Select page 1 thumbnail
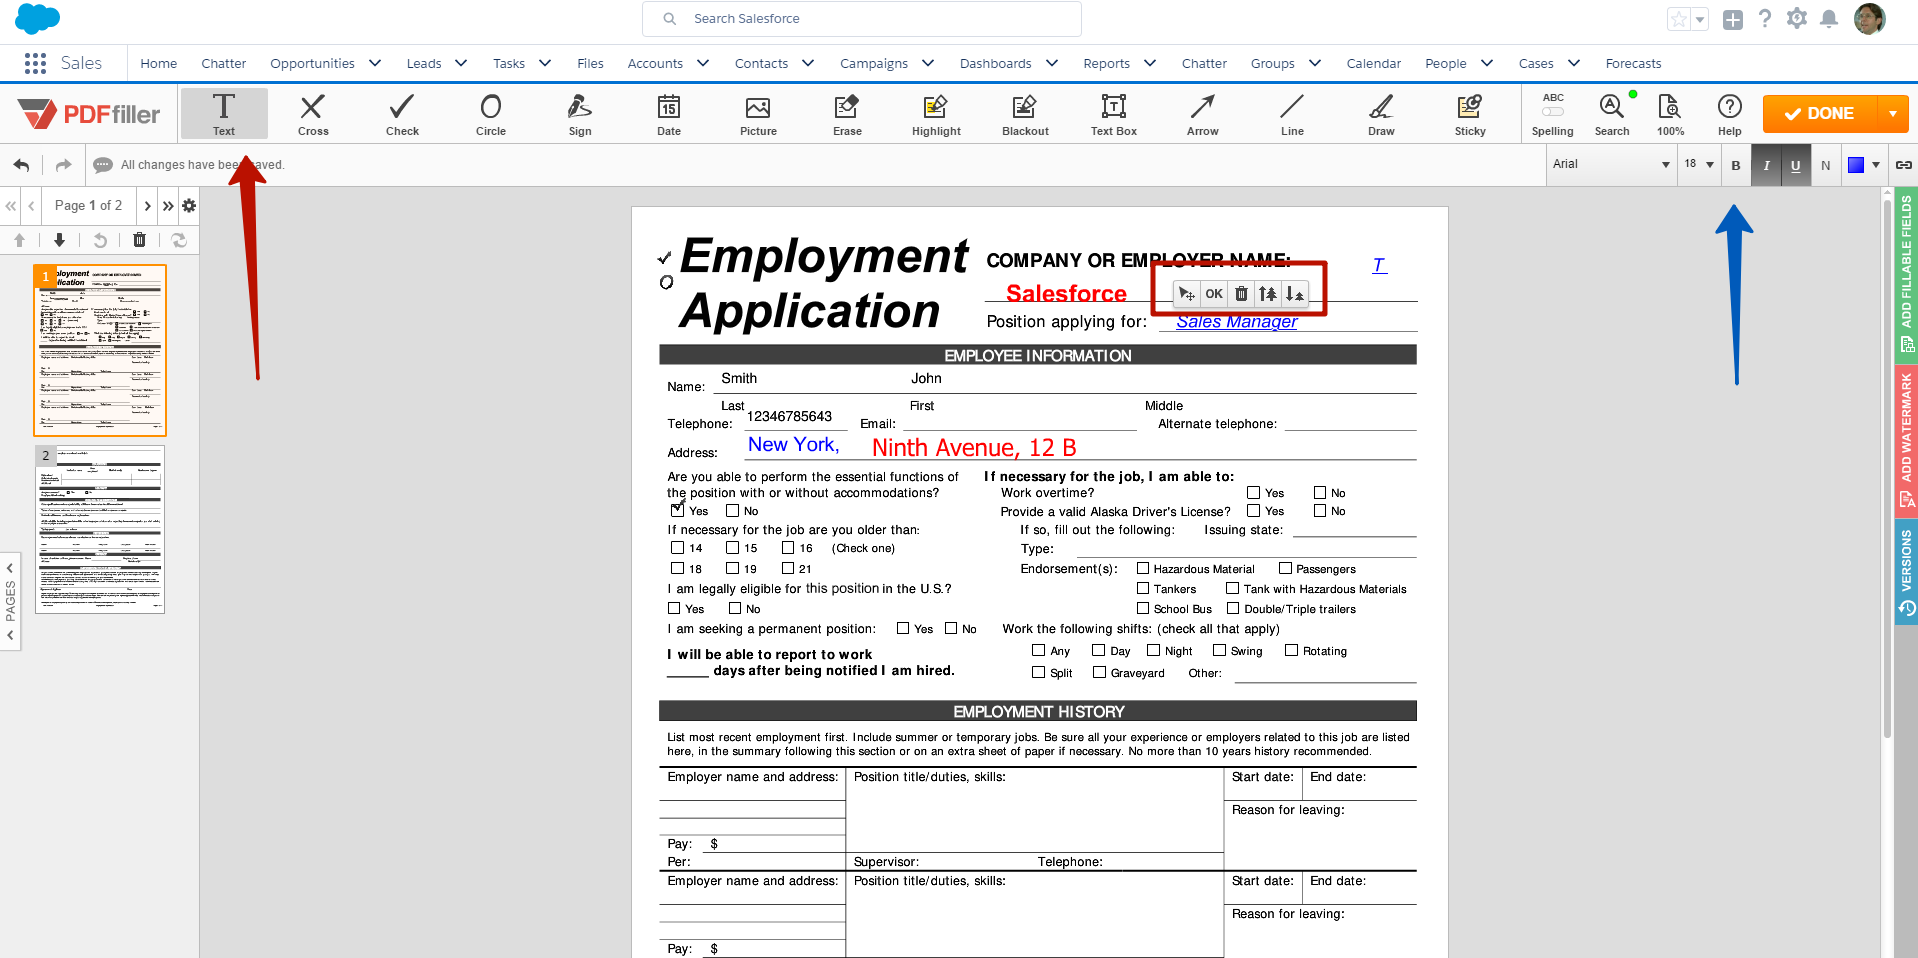The height and width of the screenshot is (958, 1918). coord(100,350)
